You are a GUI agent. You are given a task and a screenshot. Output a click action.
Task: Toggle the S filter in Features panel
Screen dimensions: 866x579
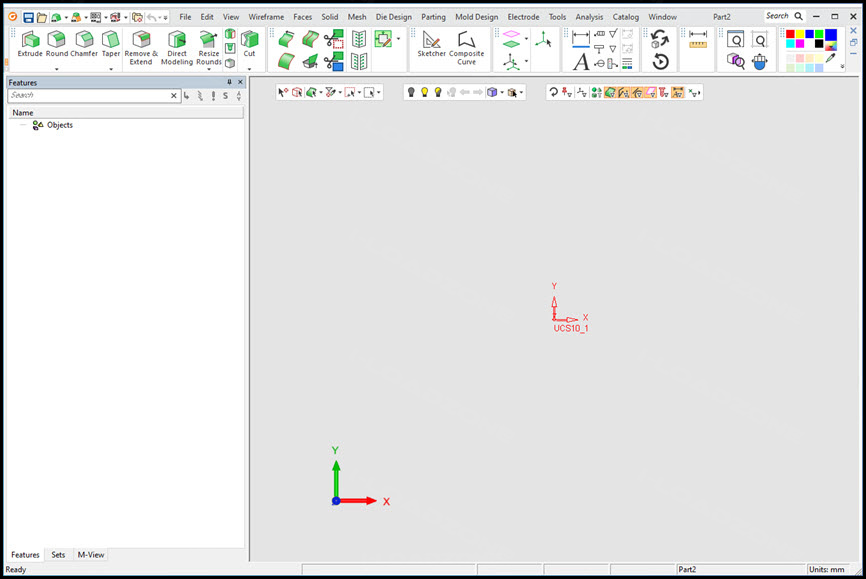[x=225, y=96]
